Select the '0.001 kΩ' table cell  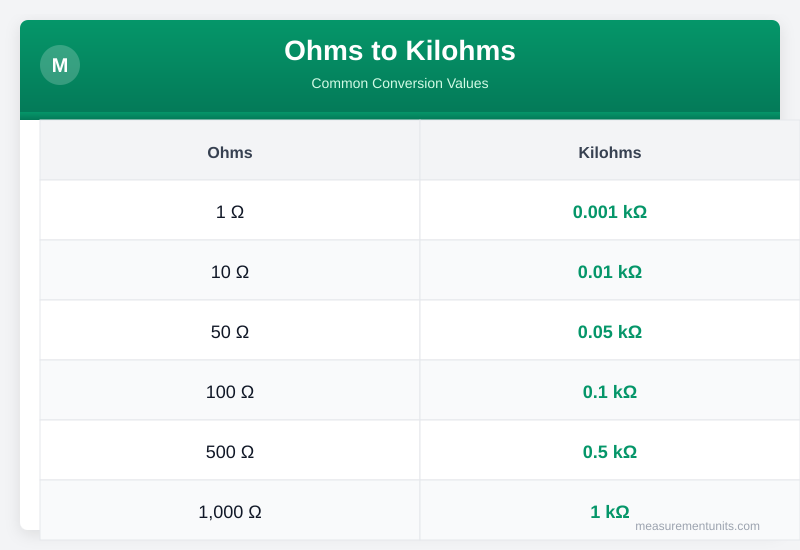pos(610,210)
